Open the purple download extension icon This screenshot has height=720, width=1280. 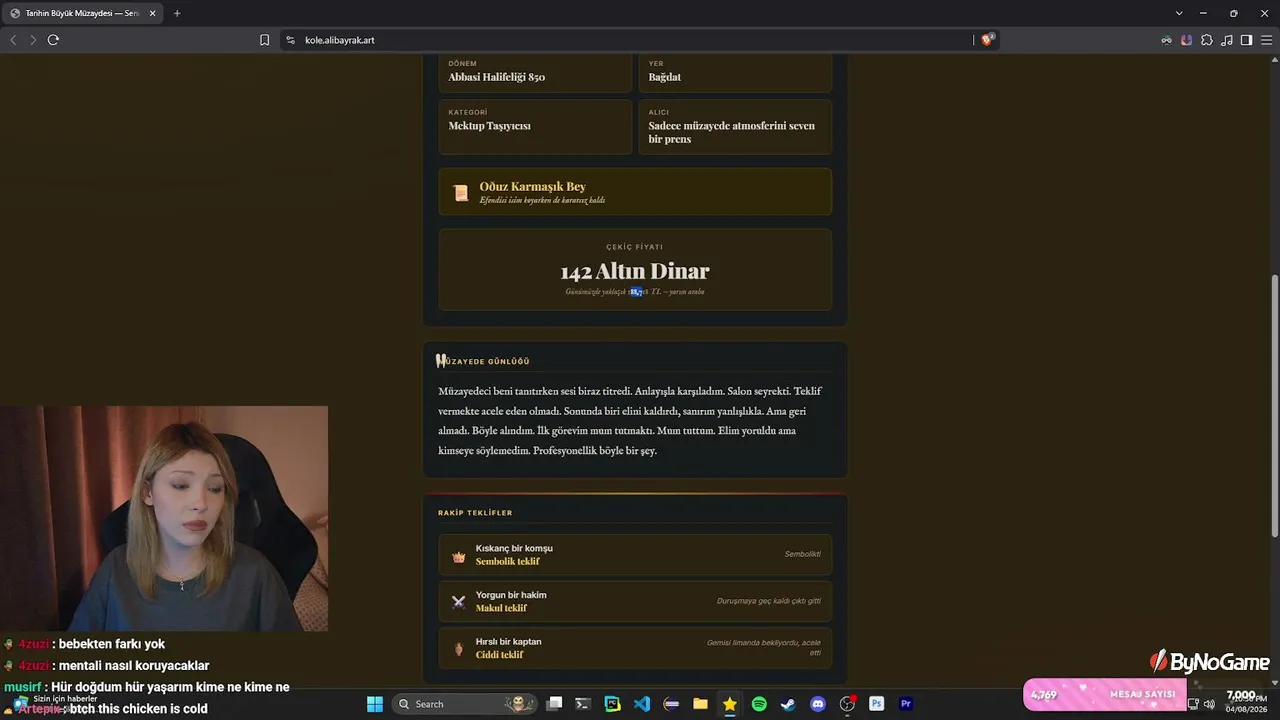point(1186,40)
